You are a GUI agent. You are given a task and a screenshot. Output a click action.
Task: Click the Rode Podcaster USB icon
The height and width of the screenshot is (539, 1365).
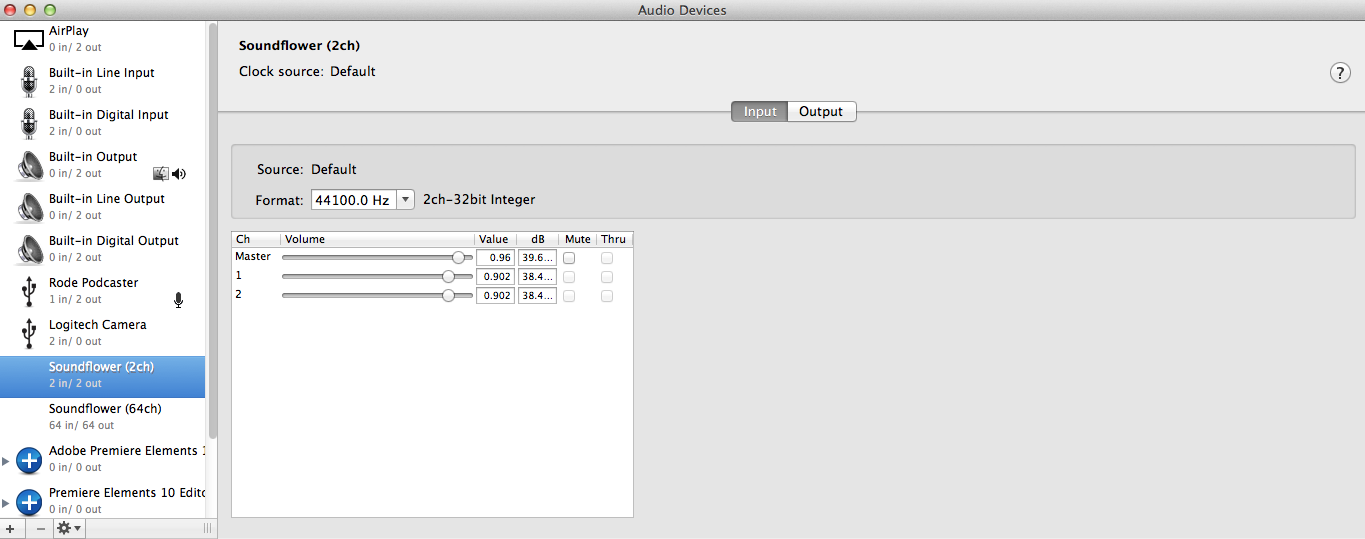pyautogui.click(x=28, y=291)
